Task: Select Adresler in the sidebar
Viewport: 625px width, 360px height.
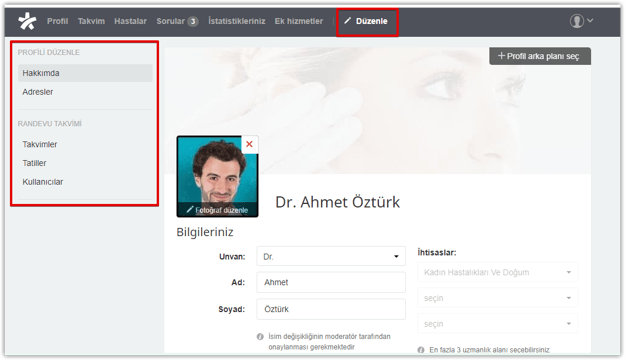Action: 38,92
